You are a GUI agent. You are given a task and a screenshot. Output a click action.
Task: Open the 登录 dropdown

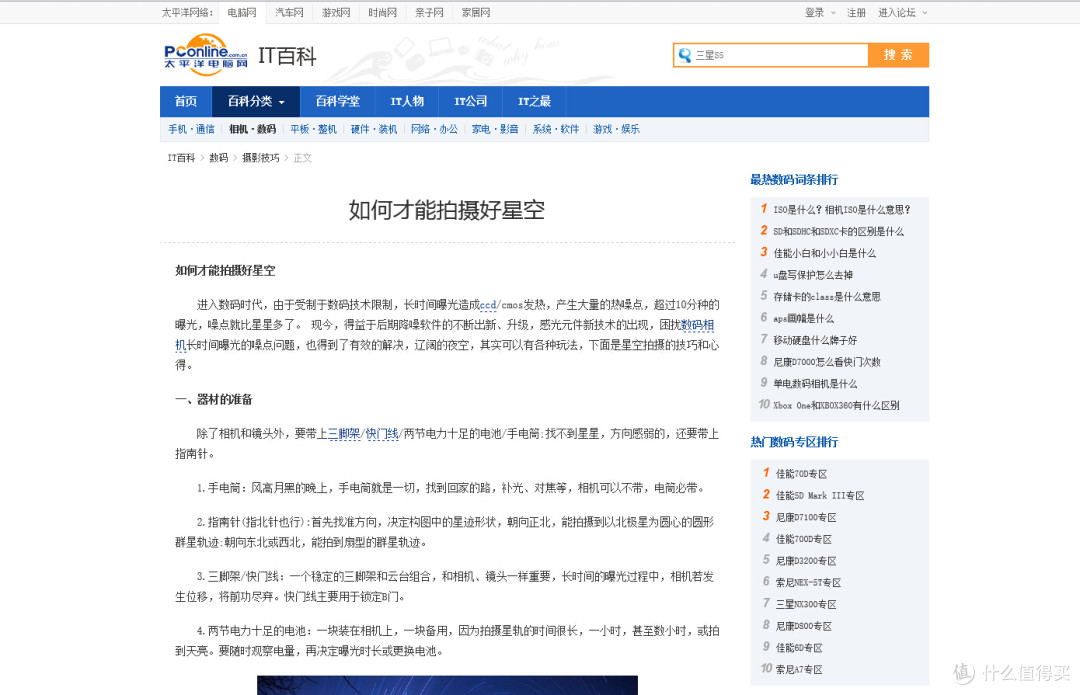coord(820,12)
